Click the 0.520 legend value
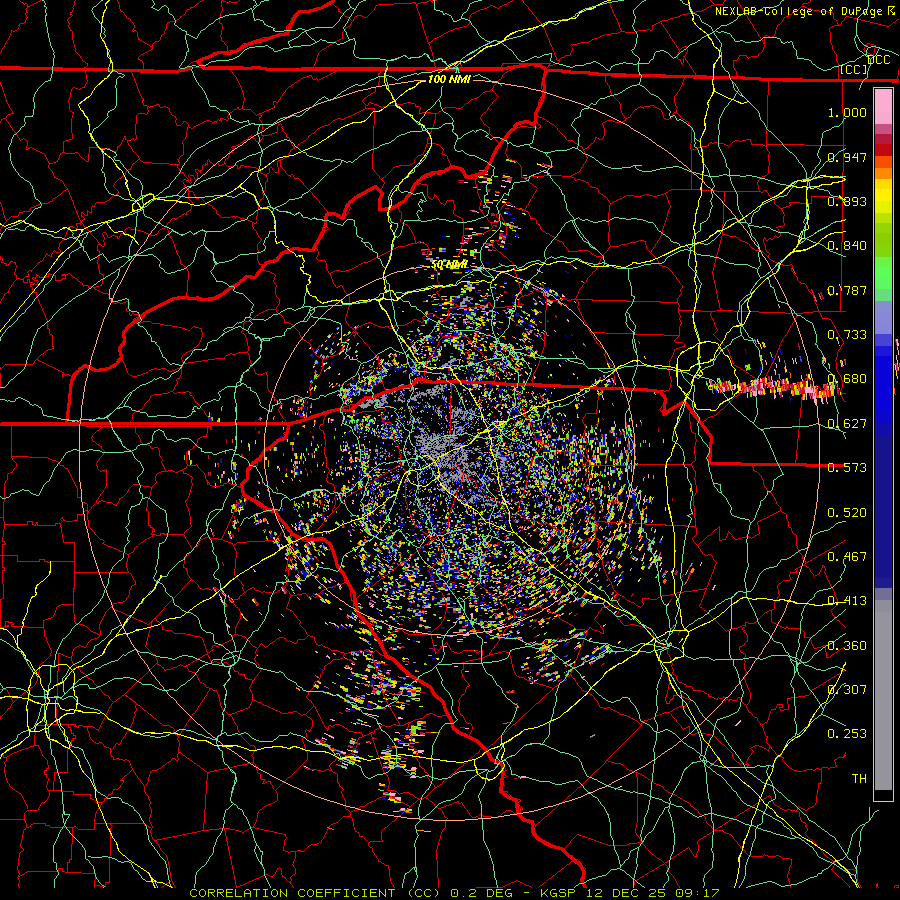 tap(847, 513)
